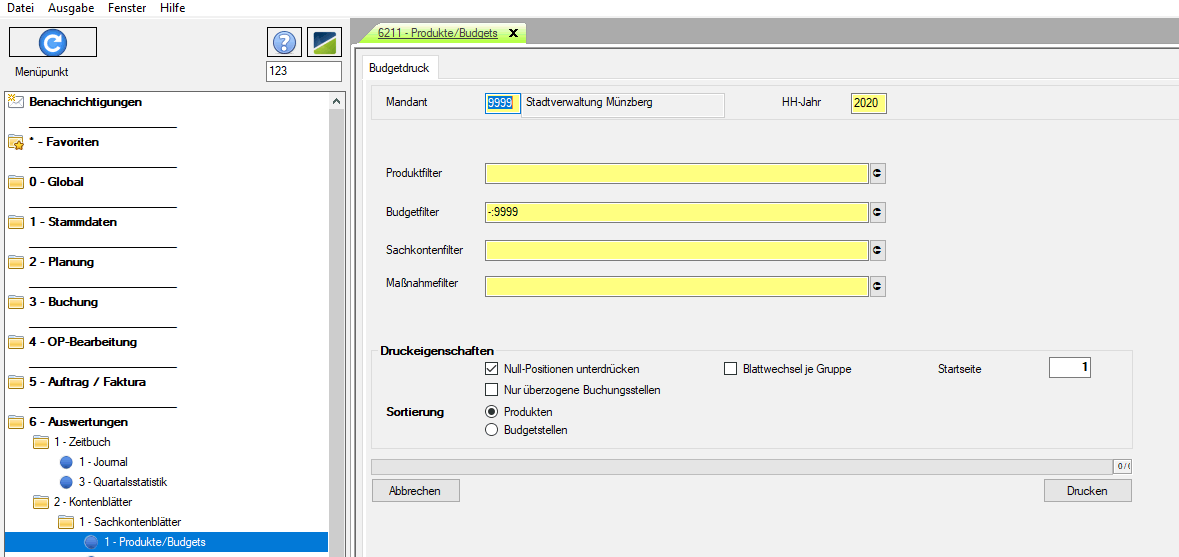Screen dimensions: 1179x557
Task: Close the 6211 Produkte/Budgets tab
Action: 514,33
